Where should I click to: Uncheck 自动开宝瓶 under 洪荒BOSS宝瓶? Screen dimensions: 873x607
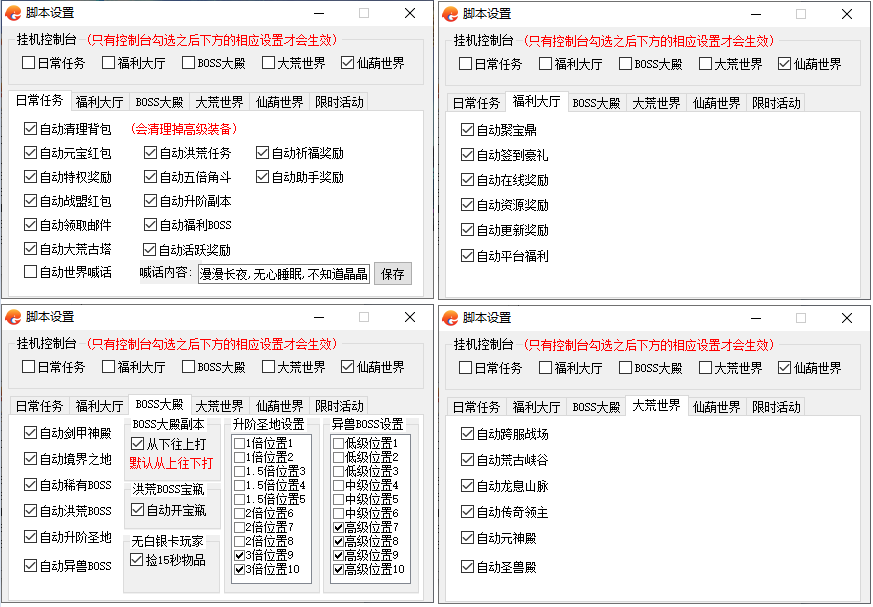click(x=138, y=510)
